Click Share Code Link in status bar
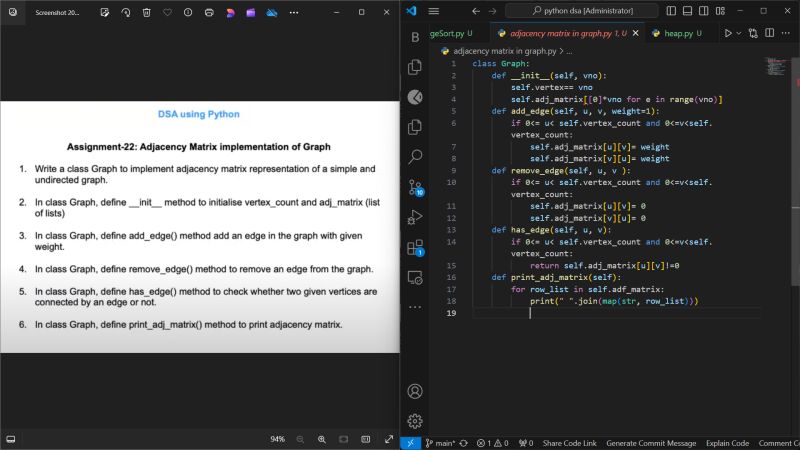The image size is (800, 450). (x=569, y=443)
